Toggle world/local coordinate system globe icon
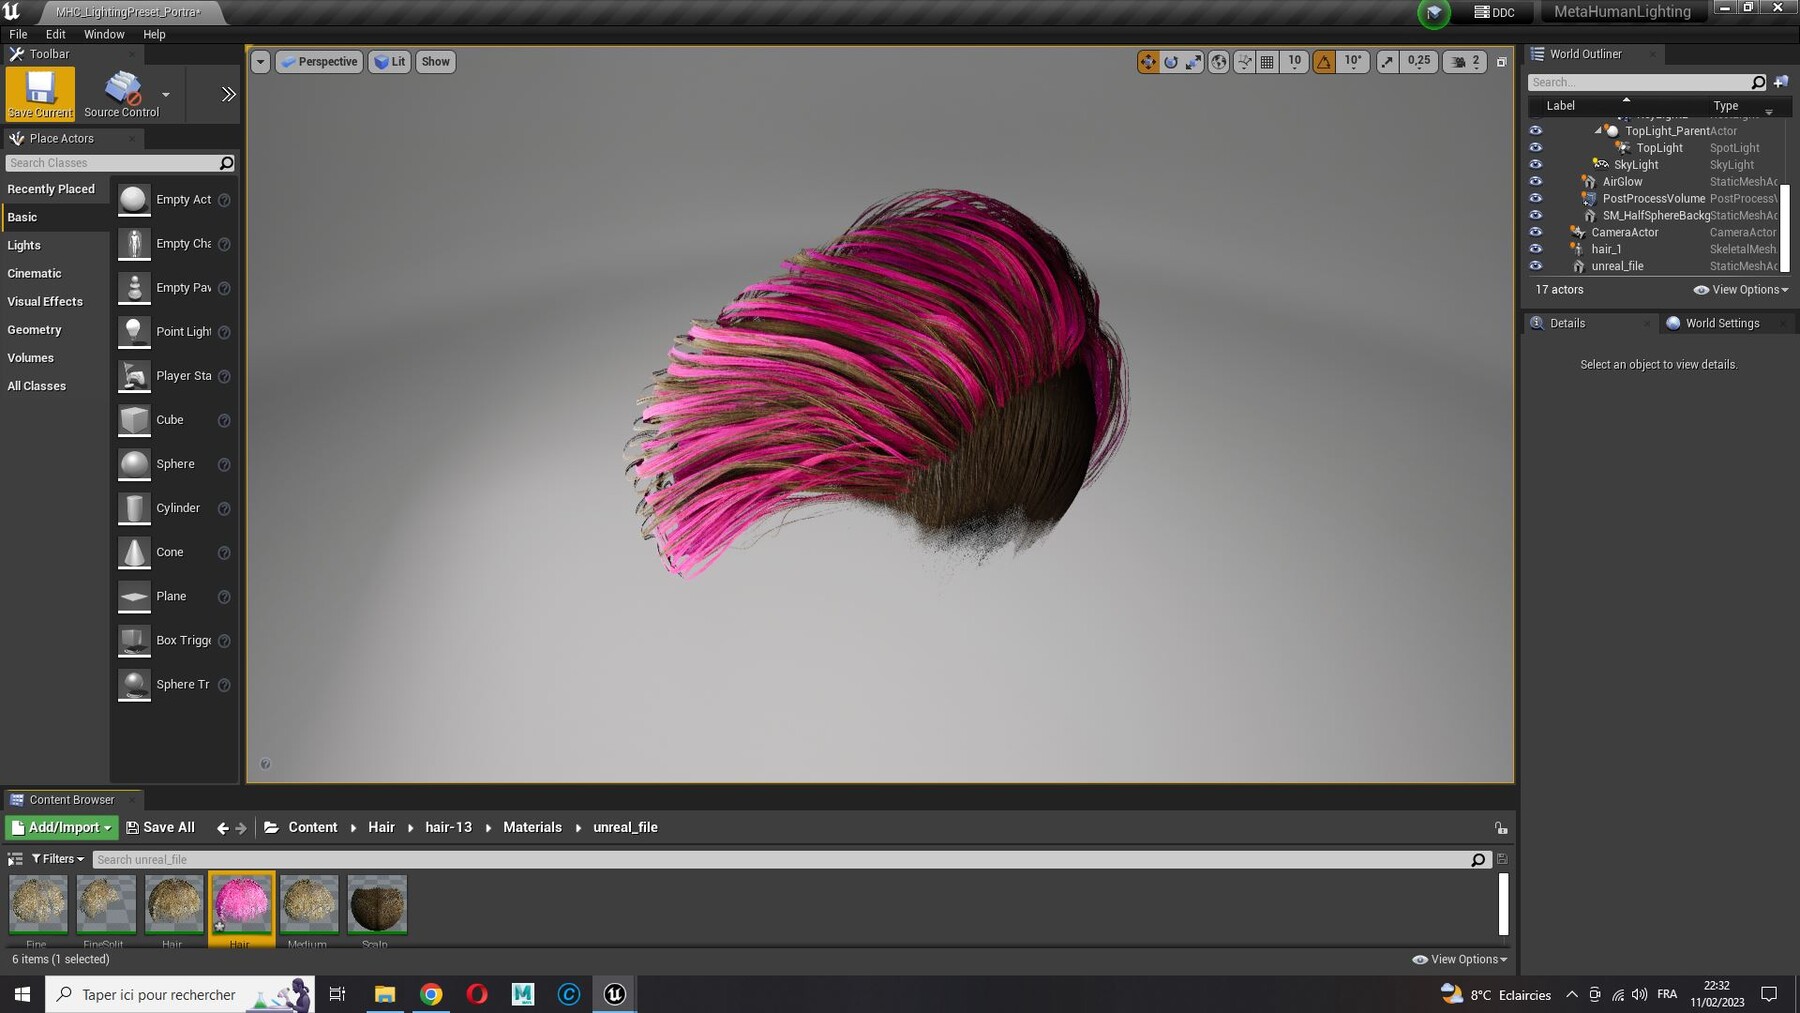1800x1013 pixels. tap(1219, 62)
